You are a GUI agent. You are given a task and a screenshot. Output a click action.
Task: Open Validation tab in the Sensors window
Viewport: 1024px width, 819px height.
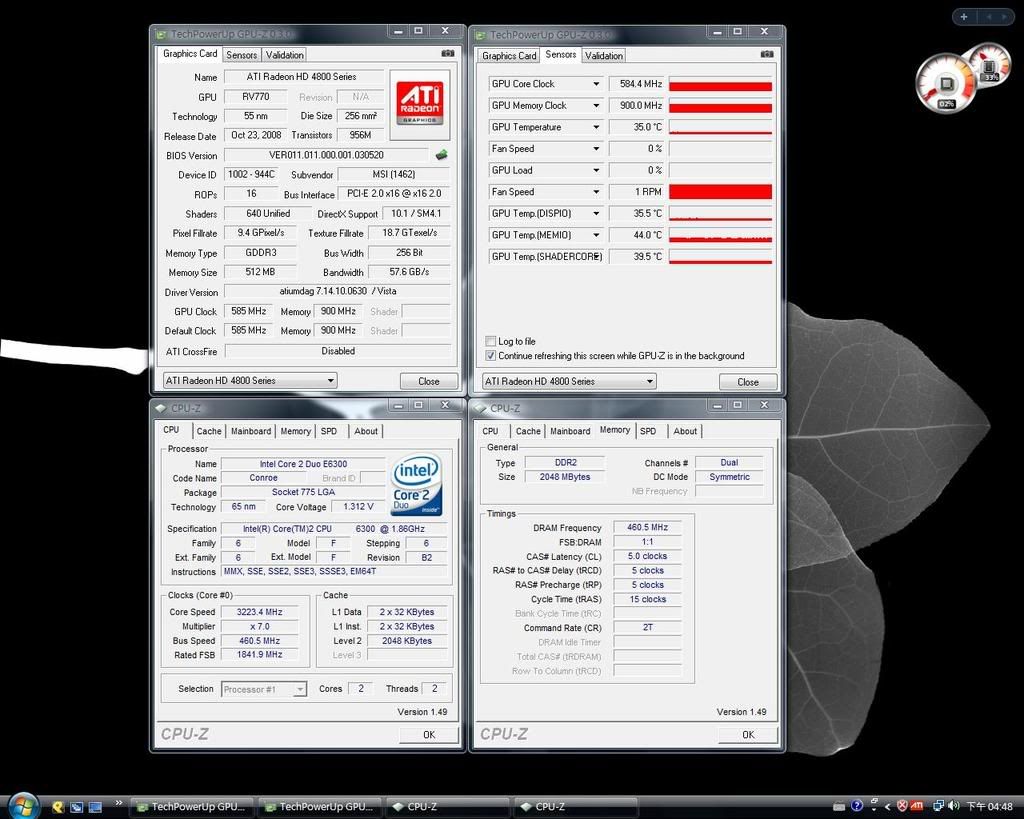point(603,56)
